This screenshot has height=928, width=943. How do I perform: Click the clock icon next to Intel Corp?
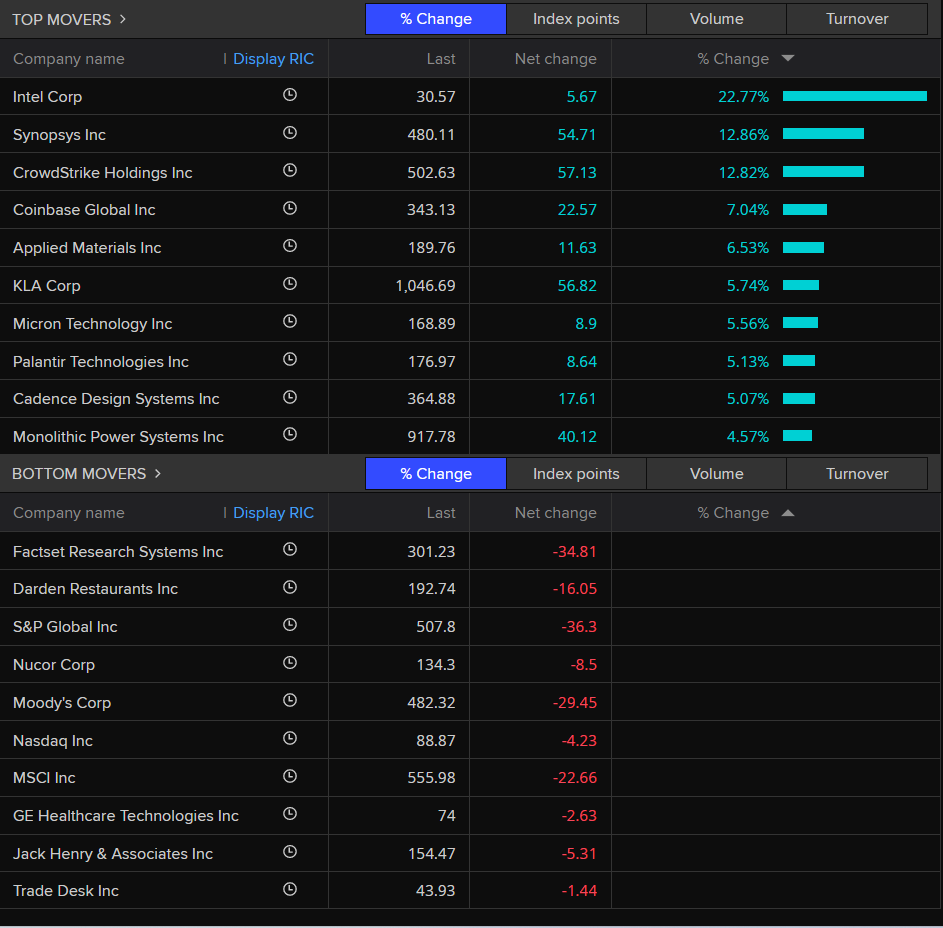coord(290,95)
